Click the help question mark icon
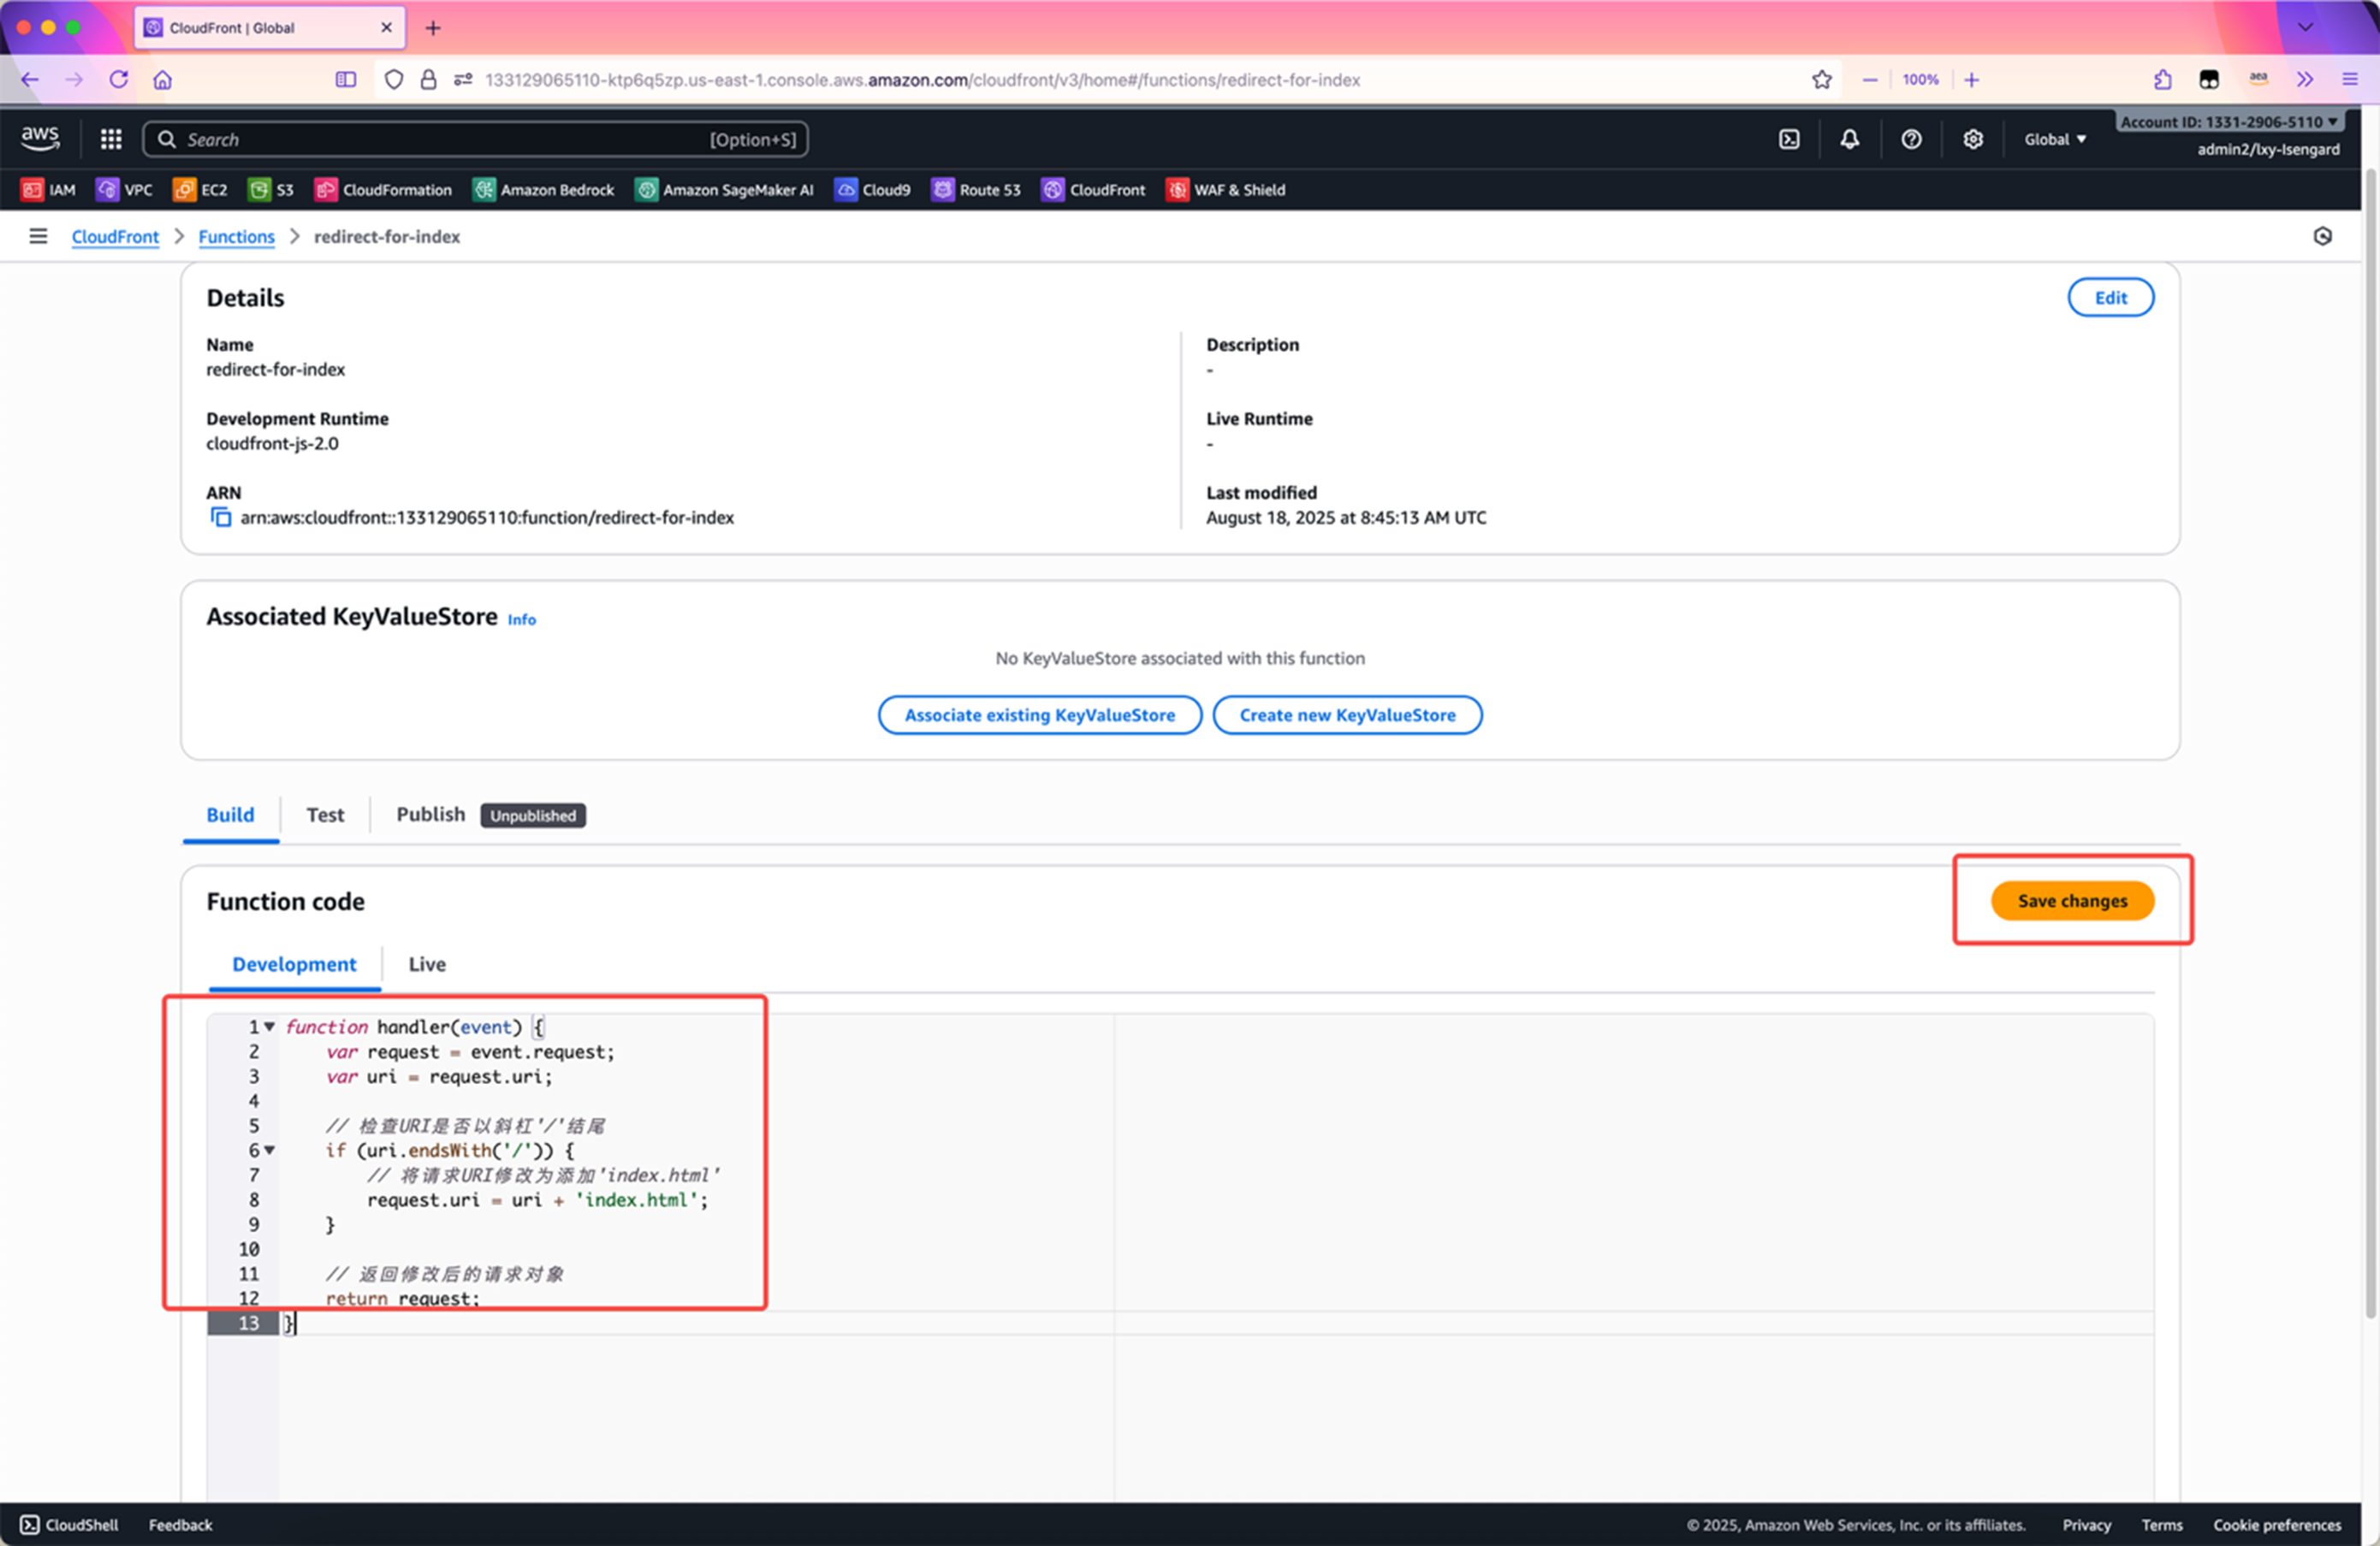Viewport: 2380px width, 1546px height. click(1910, 139)
